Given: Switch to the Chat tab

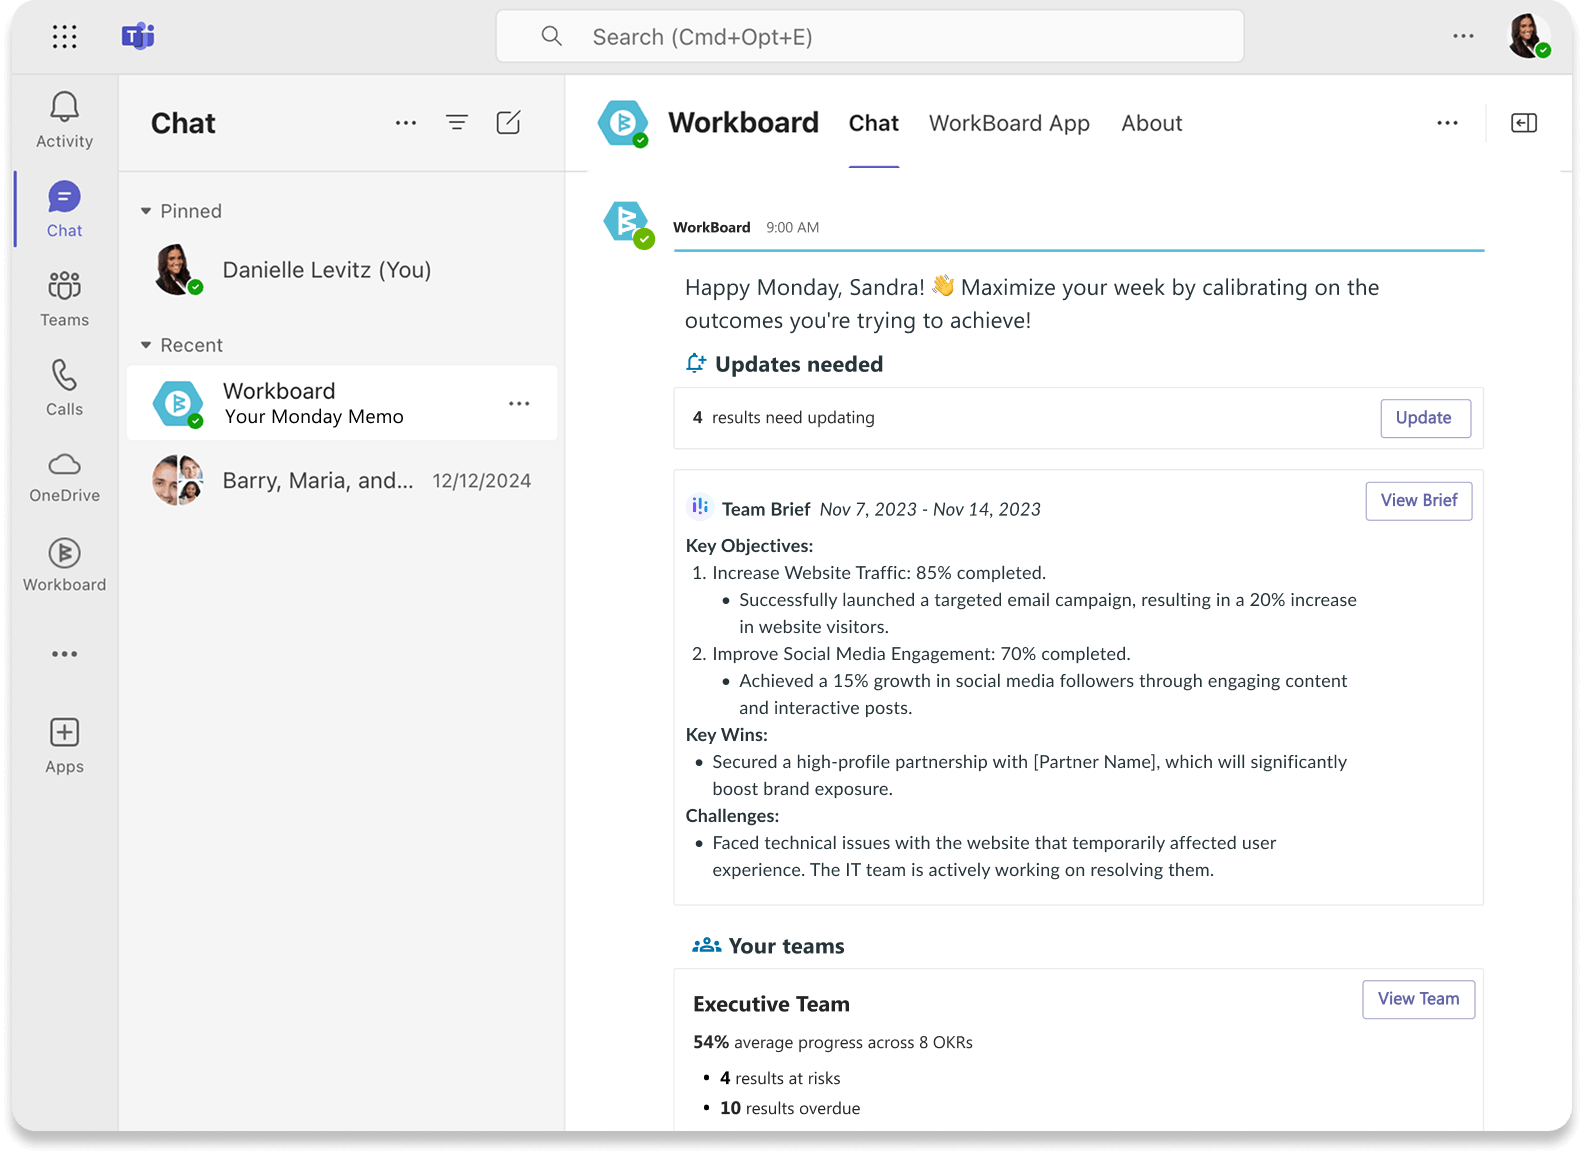Looking at the screenshot, I should pos(874,123).
